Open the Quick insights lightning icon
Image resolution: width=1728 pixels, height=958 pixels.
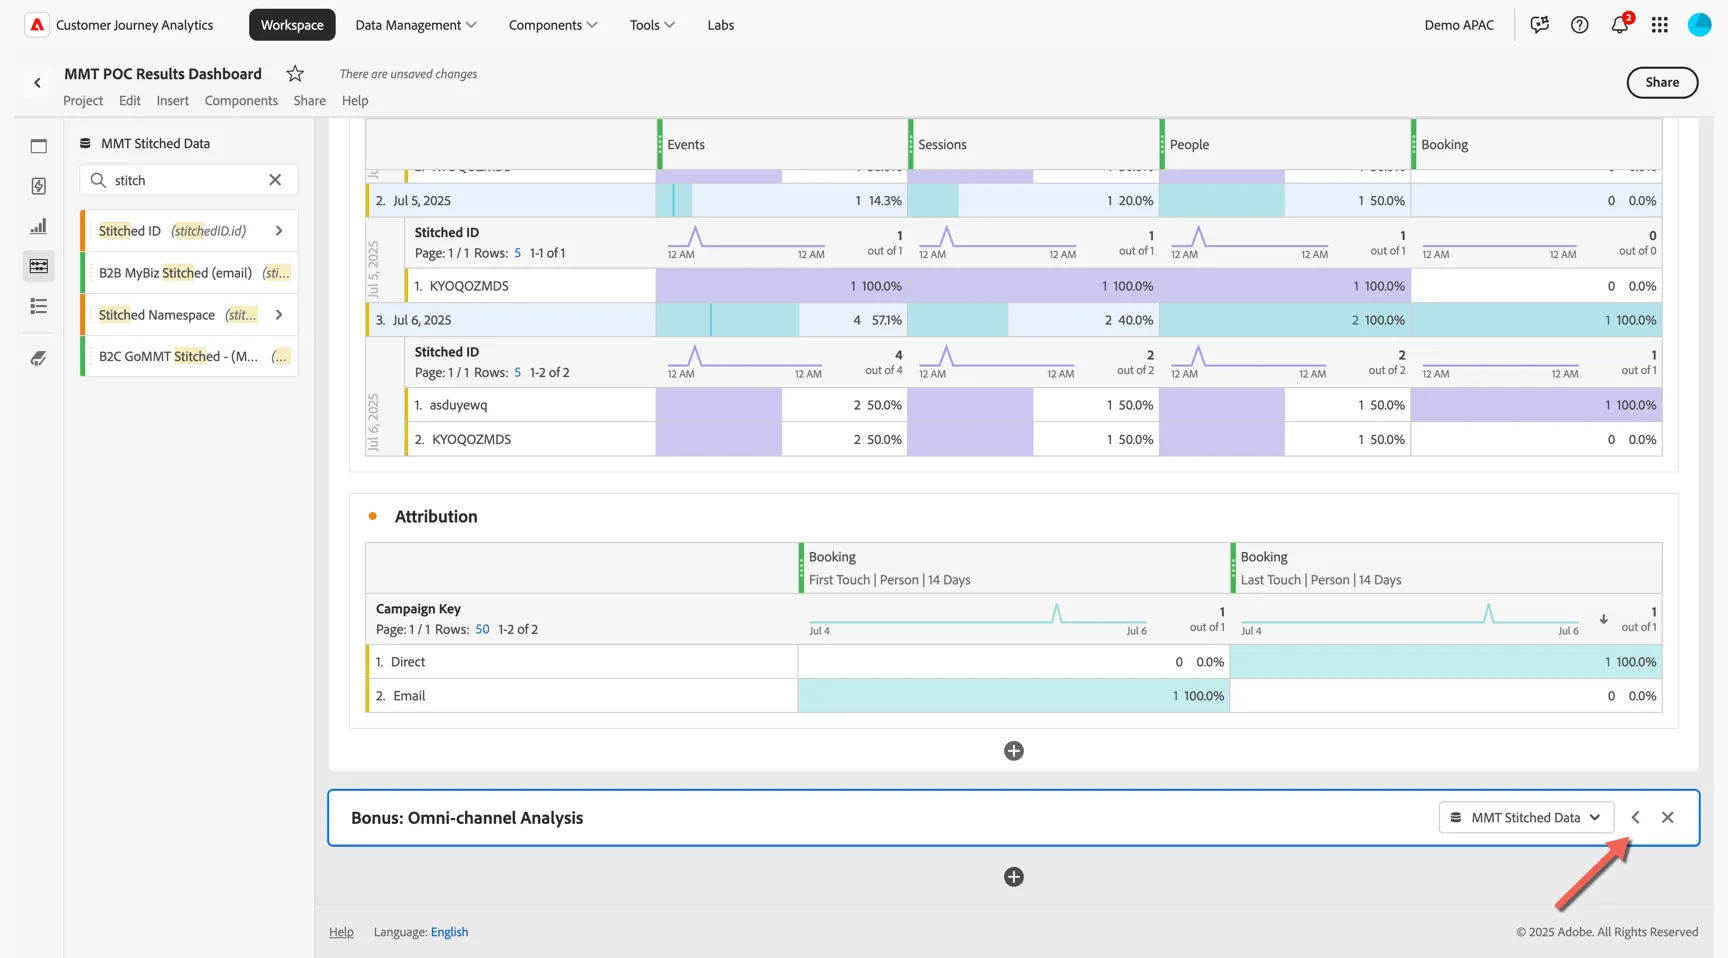[39, 186]
